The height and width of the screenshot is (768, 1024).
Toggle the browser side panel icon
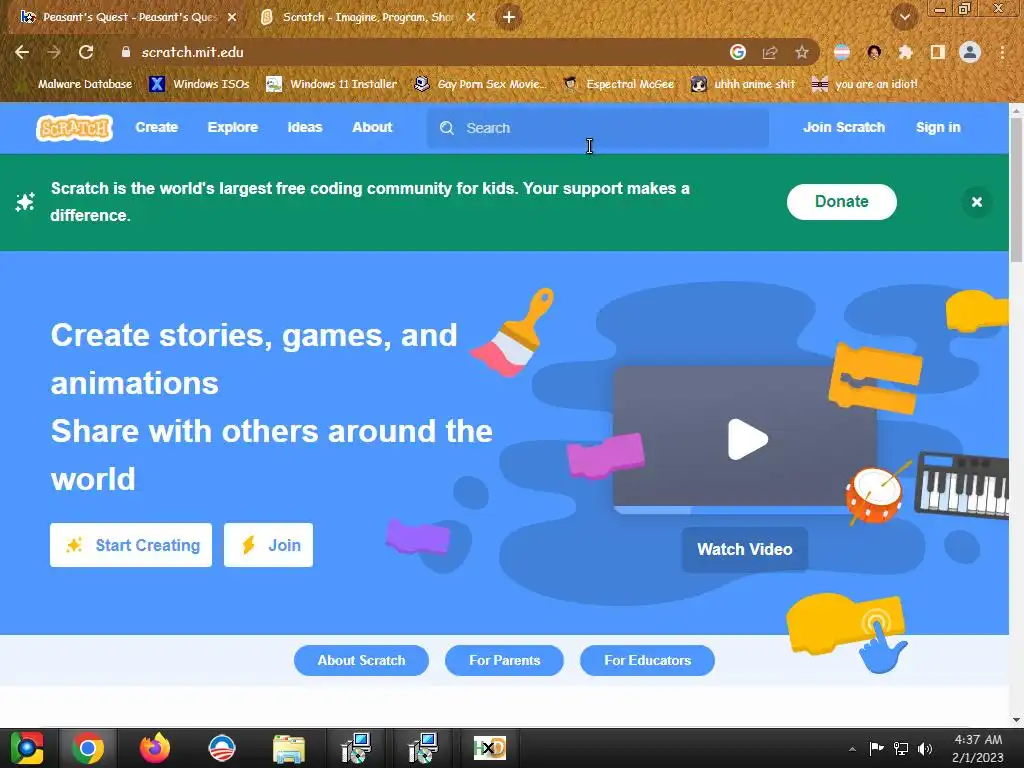tap(938, 52)
